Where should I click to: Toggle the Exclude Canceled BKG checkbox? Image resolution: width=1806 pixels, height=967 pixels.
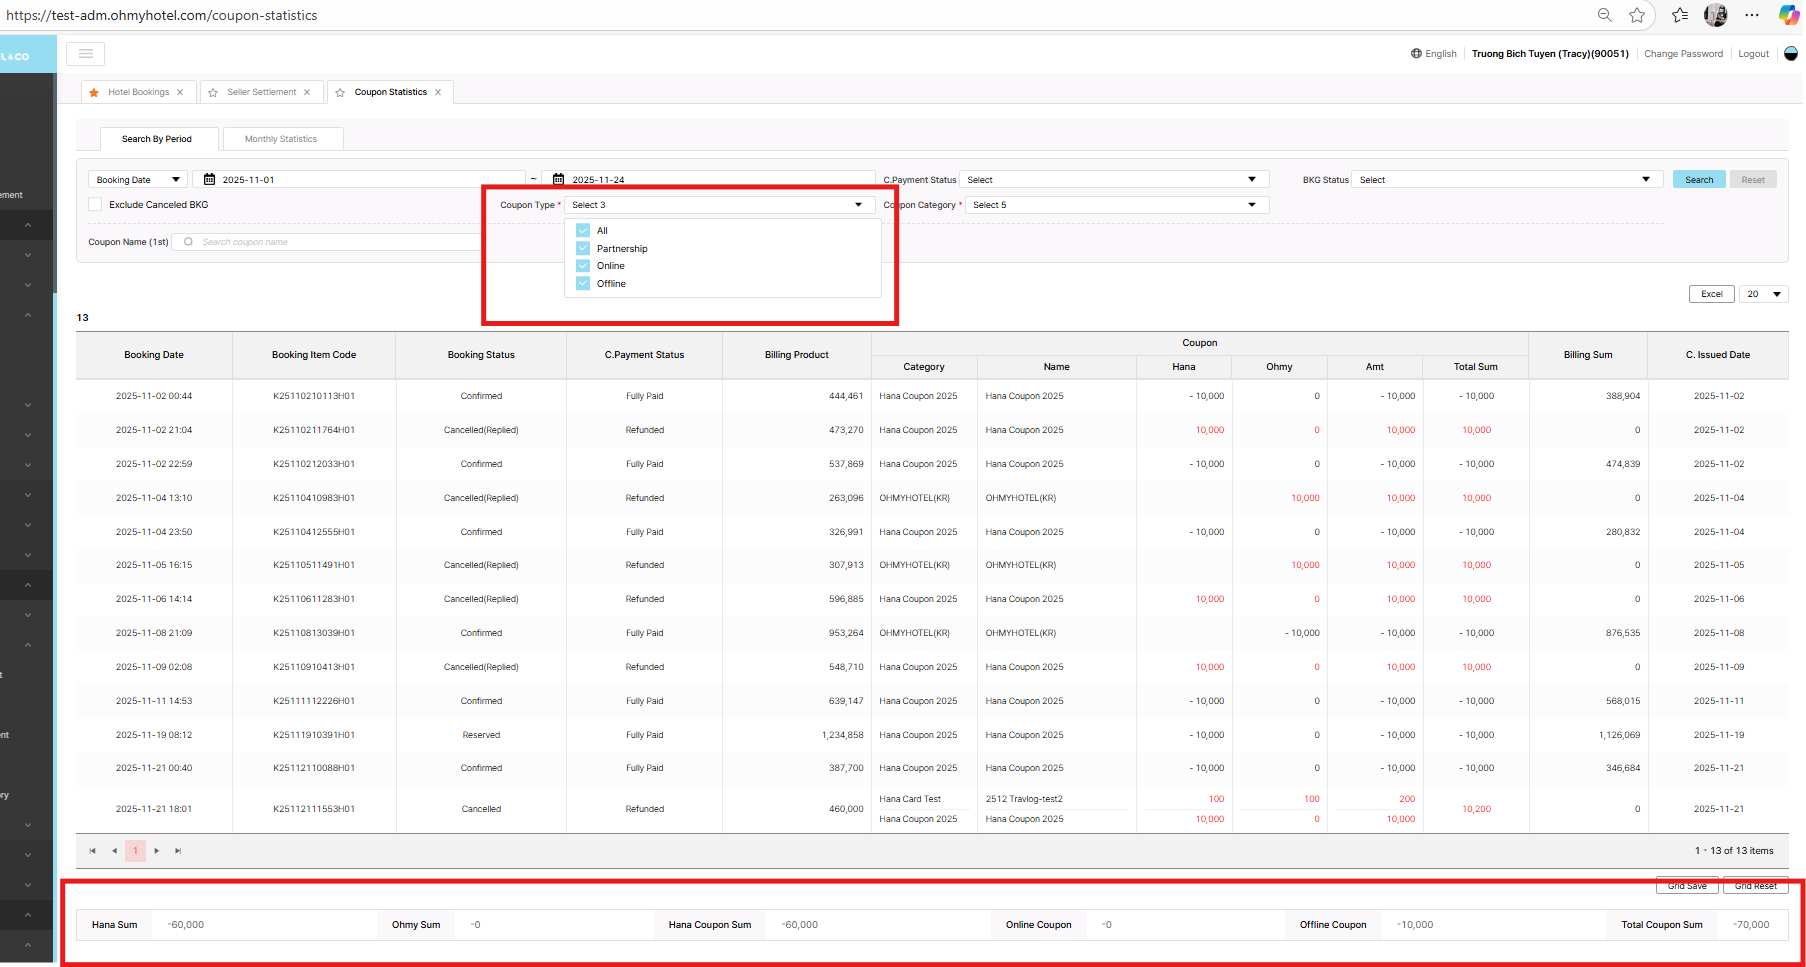pyautogui.click(x=96, y=205)
